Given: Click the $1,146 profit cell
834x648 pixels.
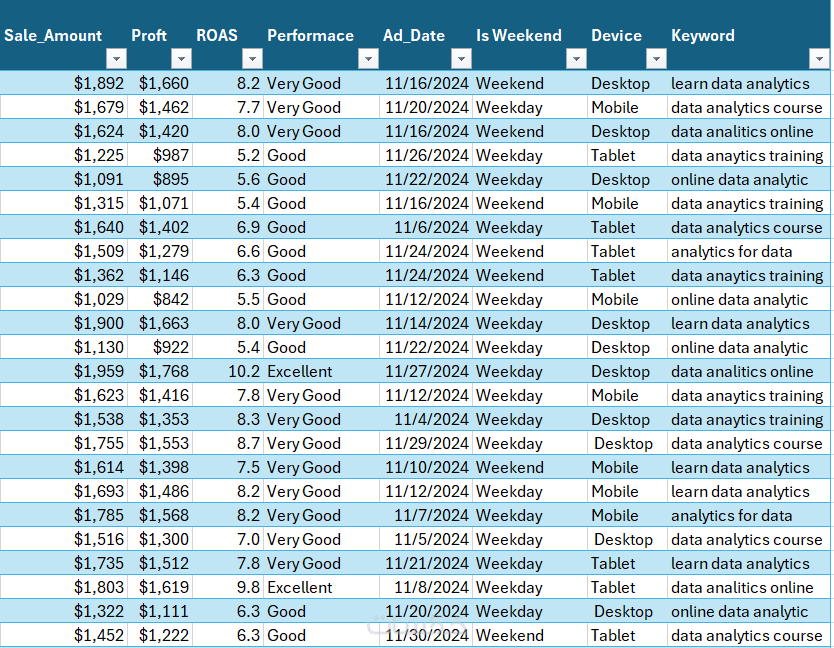Looking at the screenshot, I should pos(160,275).
